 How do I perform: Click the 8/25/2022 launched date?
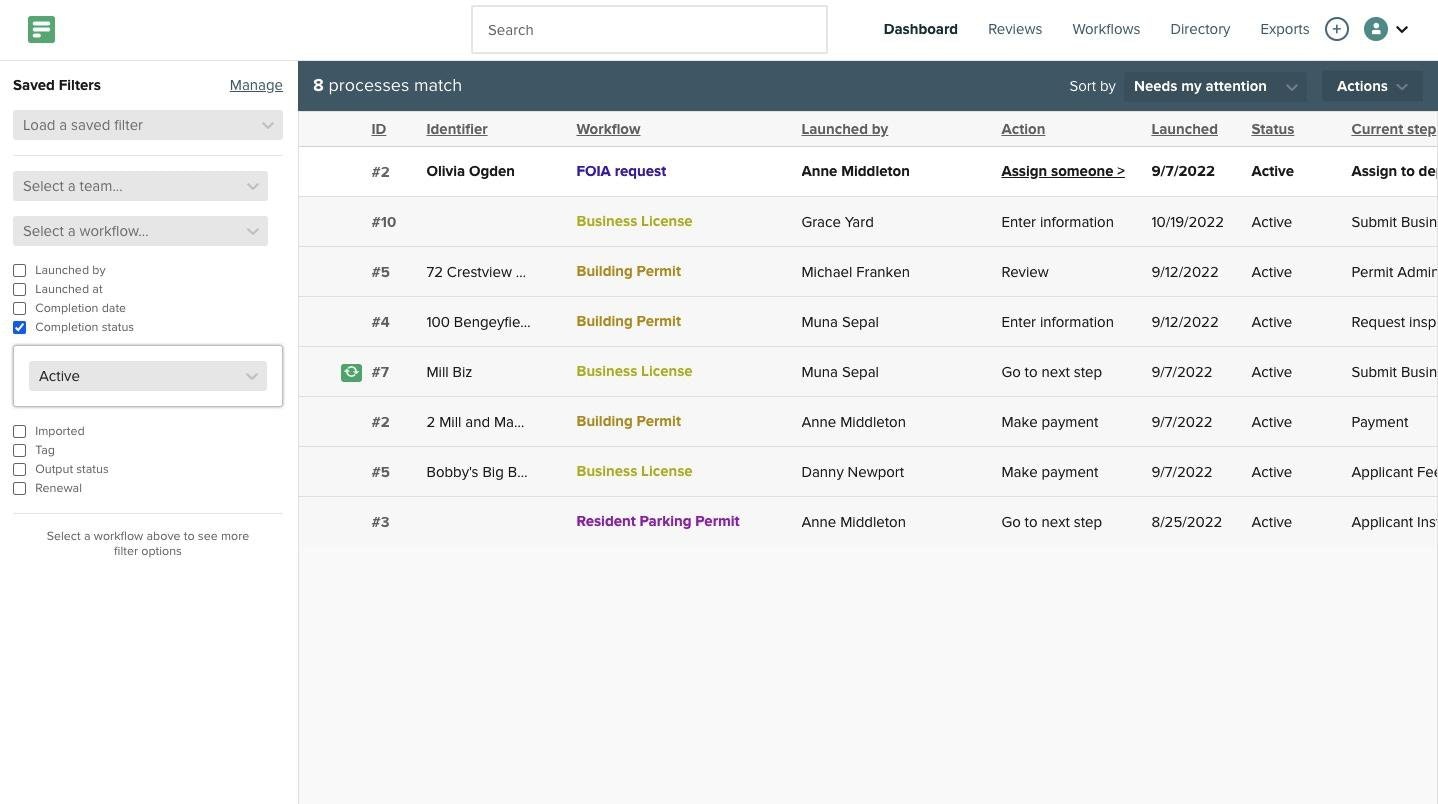[x=1186, y=522]
